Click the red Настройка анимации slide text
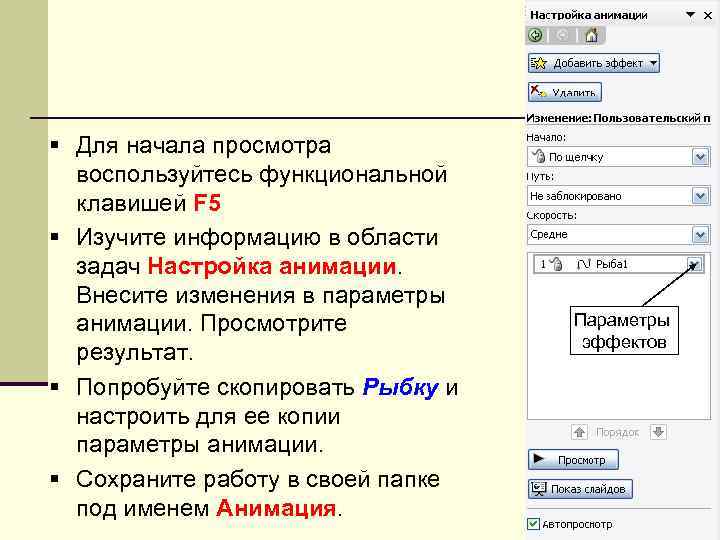 (272, 266)
